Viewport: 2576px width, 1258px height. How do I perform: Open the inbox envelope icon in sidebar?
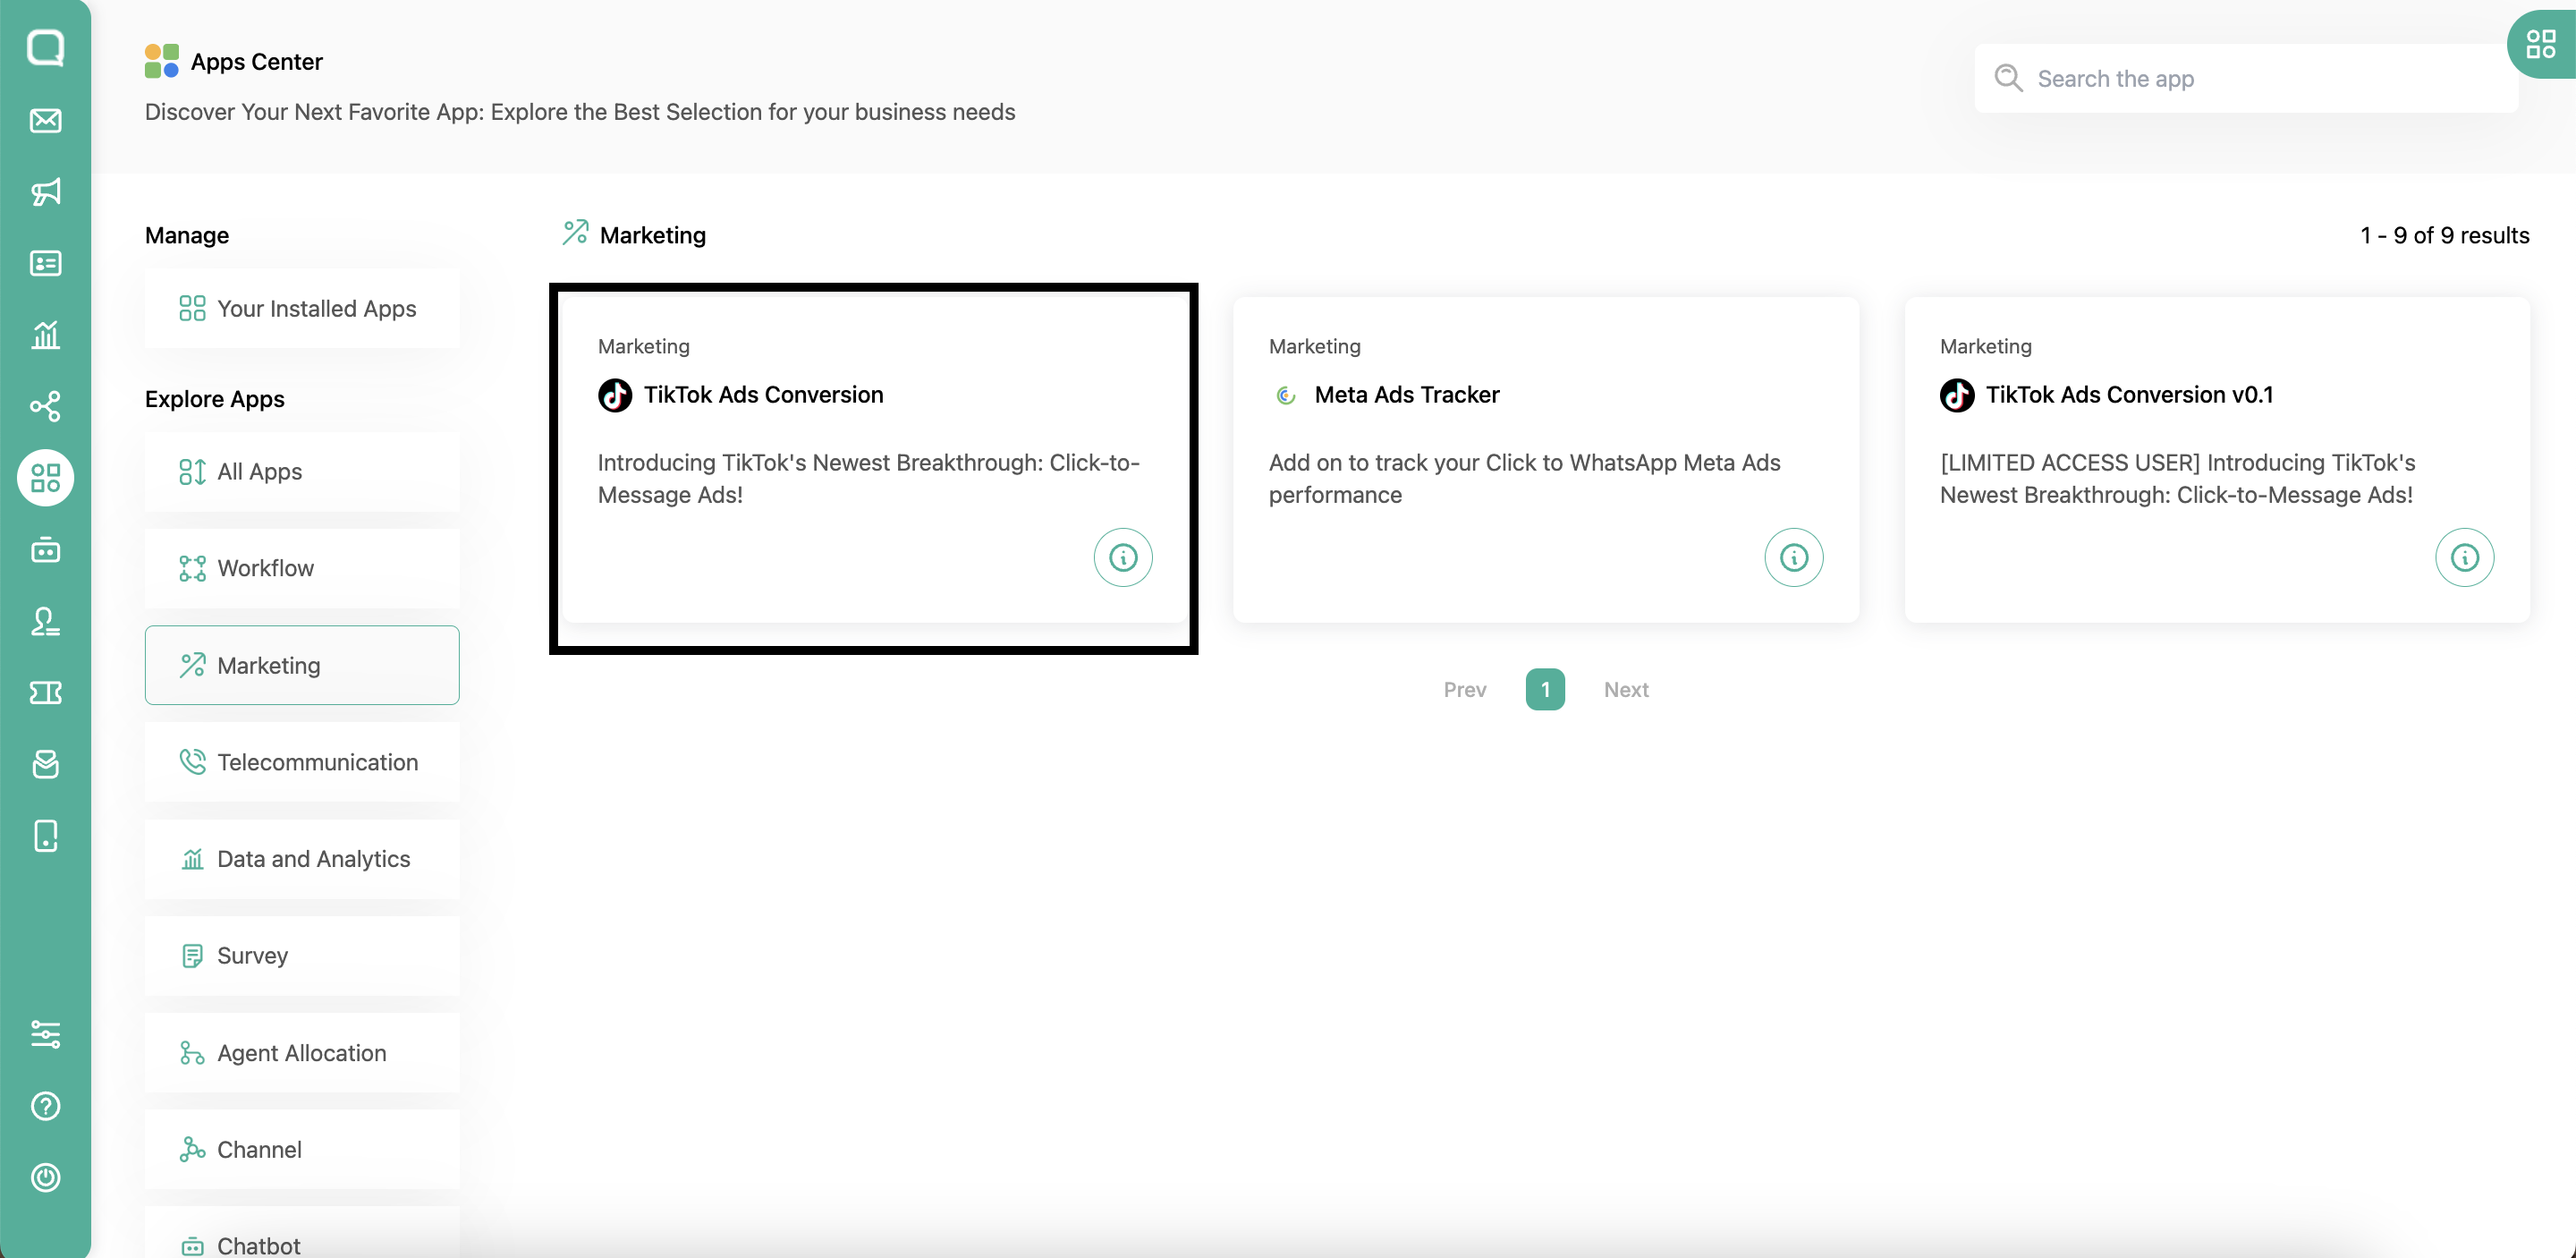click(45, 120)
